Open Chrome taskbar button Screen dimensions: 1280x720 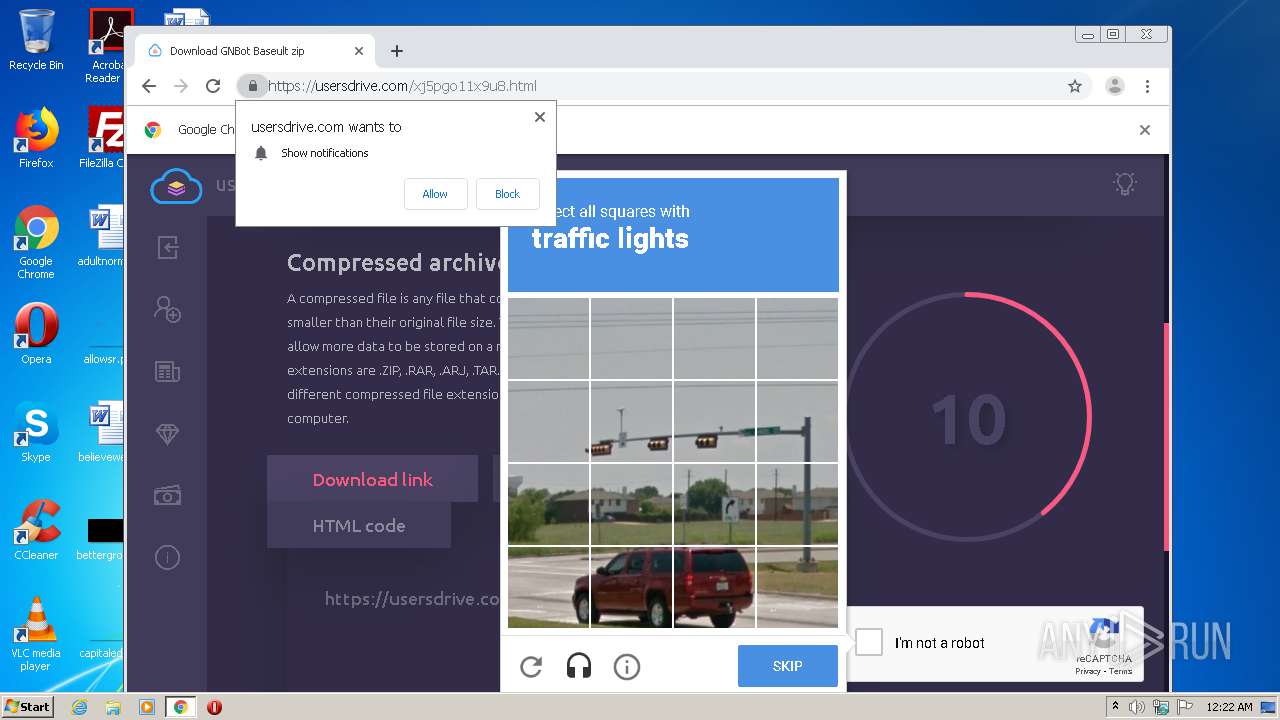click(x=180, y=707)
